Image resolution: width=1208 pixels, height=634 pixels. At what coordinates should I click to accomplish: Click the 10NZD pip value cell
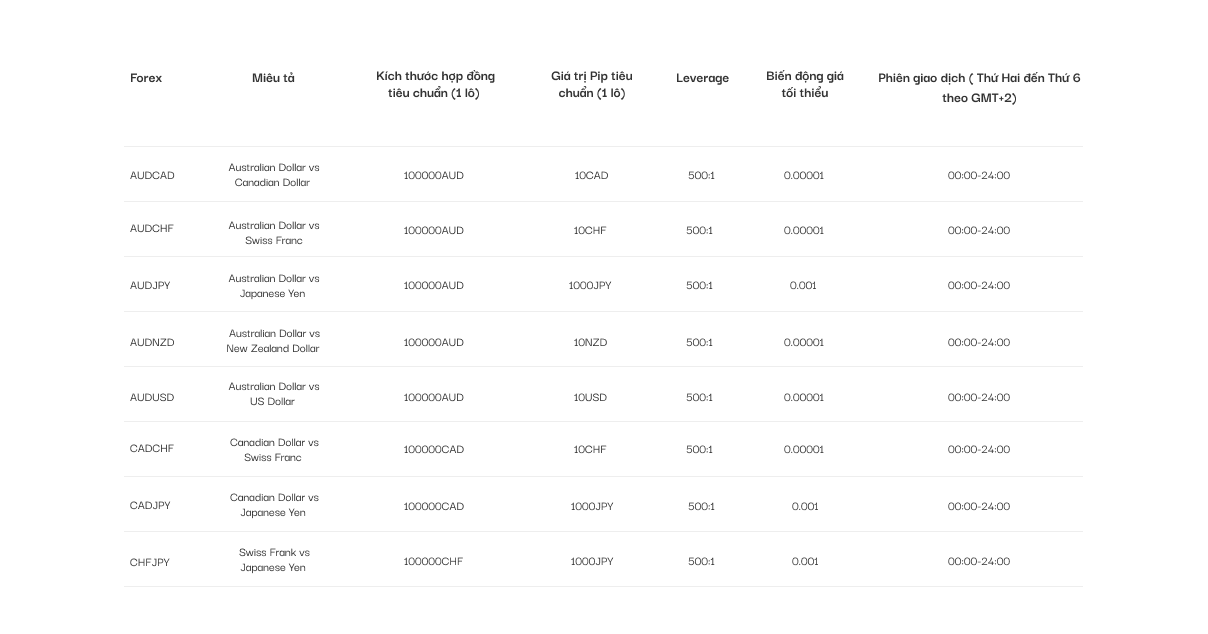[590, 342]
